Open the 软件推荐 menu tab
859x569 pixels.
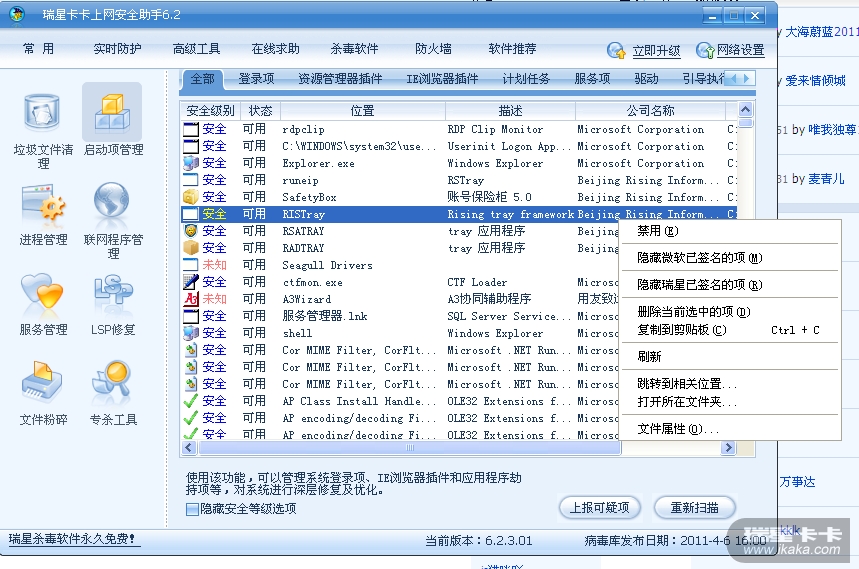pyautogui.click(x=512, y=49)
